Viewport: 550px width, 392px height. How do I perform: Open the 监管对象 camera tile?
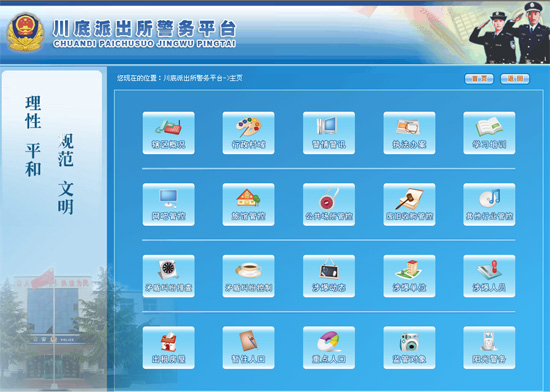pos(409,347)
